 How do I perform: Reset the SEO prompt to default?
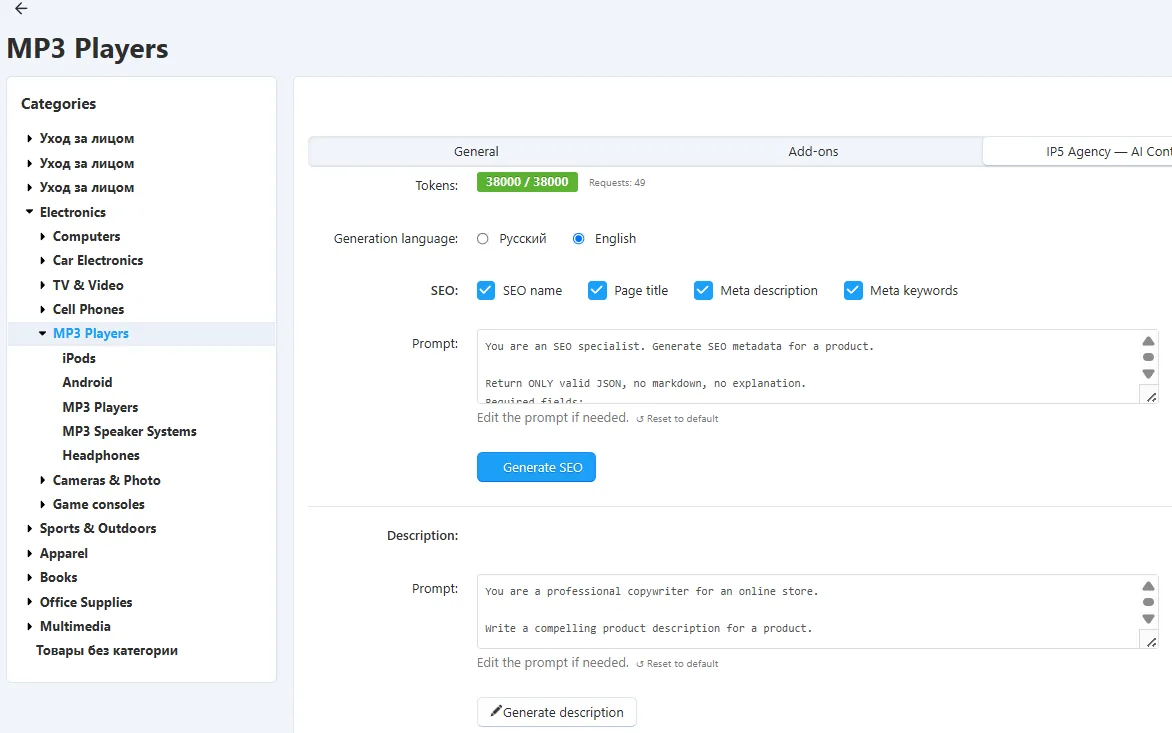point(677,418)
